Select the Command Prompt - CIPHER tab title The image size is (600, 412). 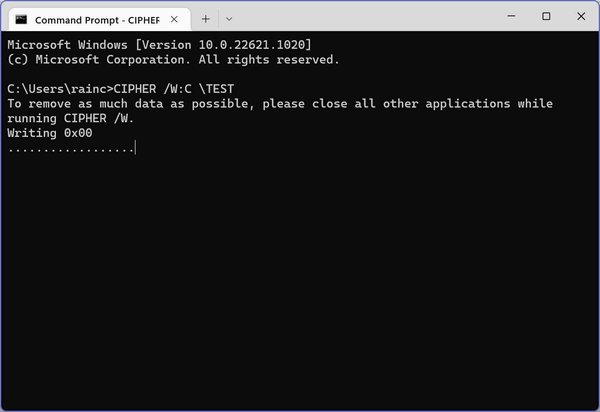[x=97, y=20]
